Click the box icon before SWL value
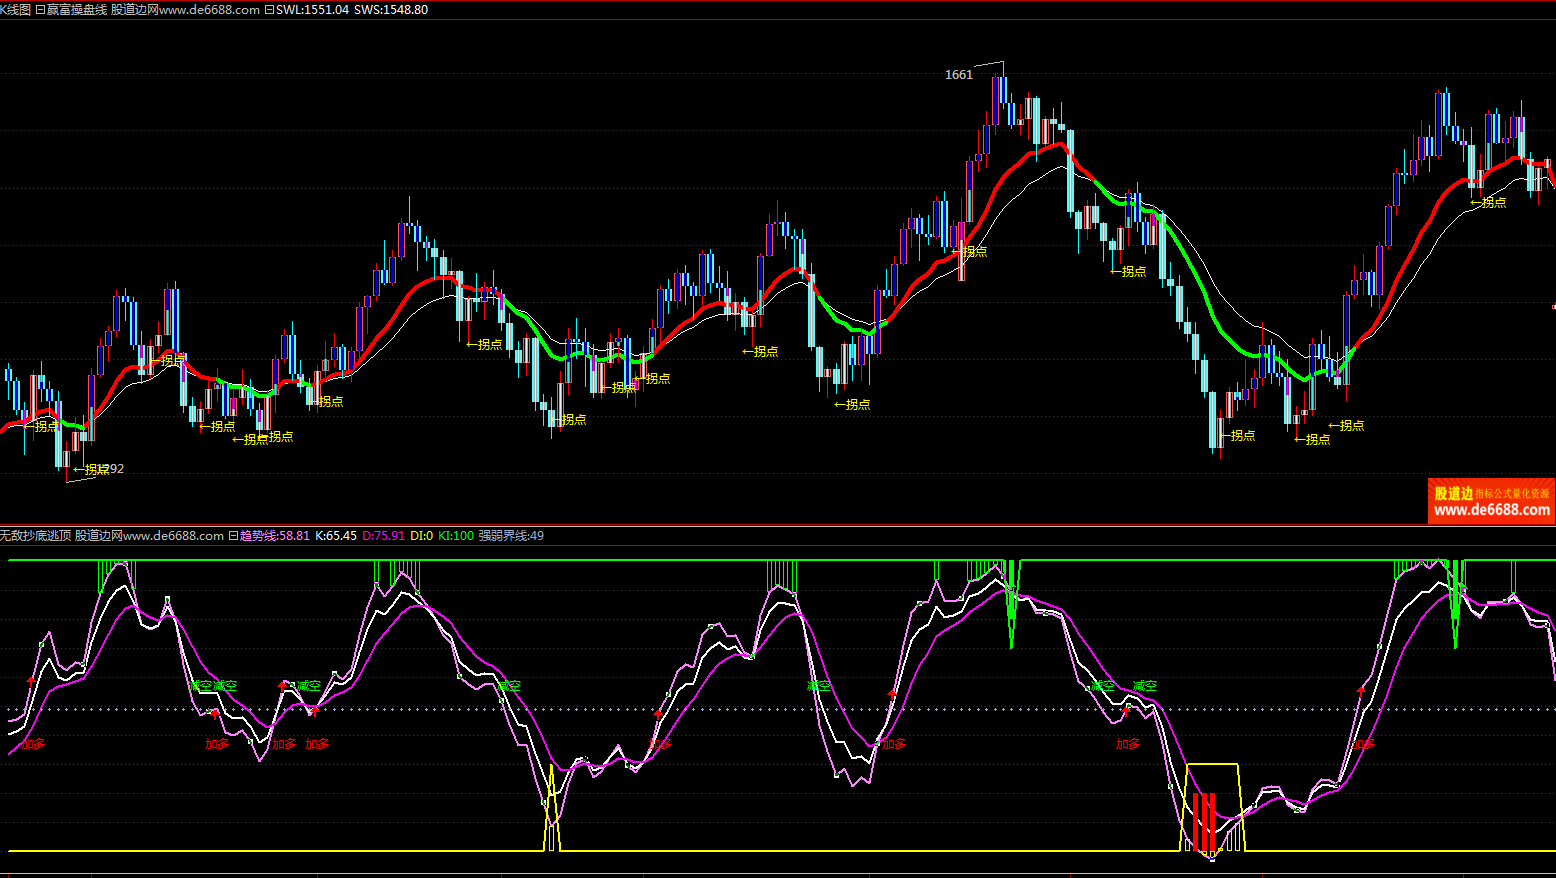The image size is (1556, 878). coord(269,10)
